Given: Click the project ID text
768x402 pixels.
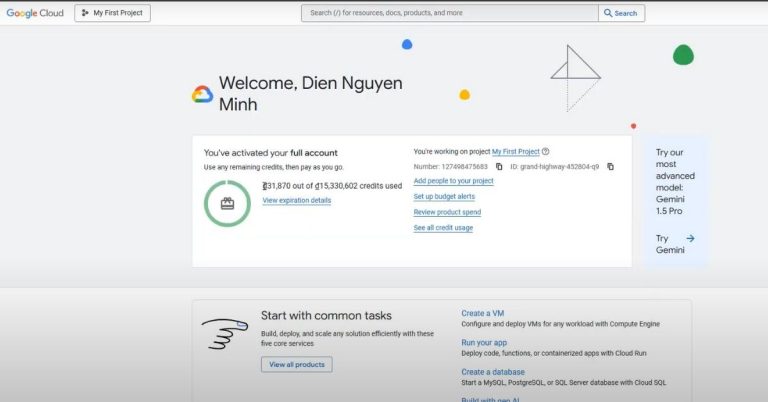Looking at the screenshot, I should pos(554,166).
